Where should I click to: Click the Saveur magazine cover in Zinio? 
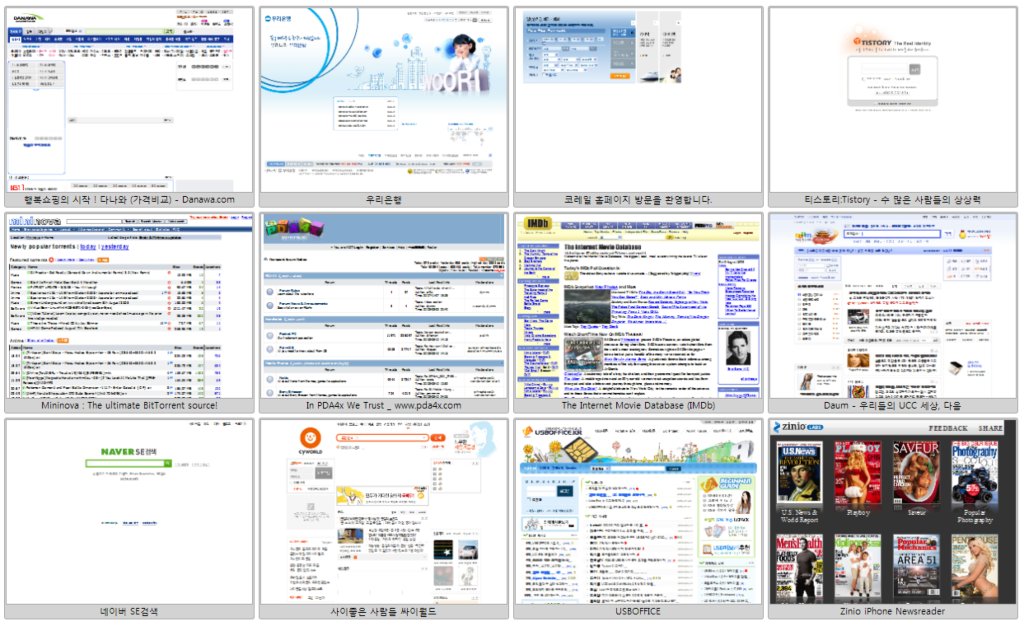tap(916, 473)
